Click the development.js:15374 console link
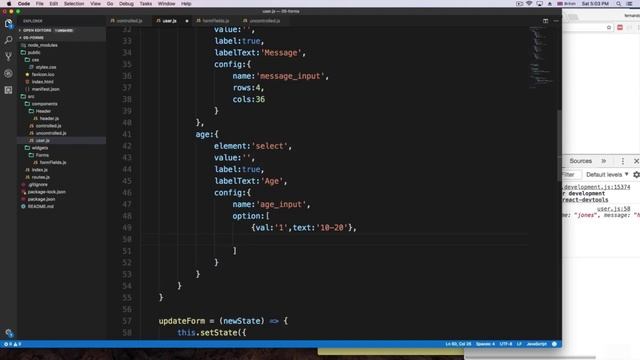The height and width of the screenshot is (360, 640). coord(597,187)
